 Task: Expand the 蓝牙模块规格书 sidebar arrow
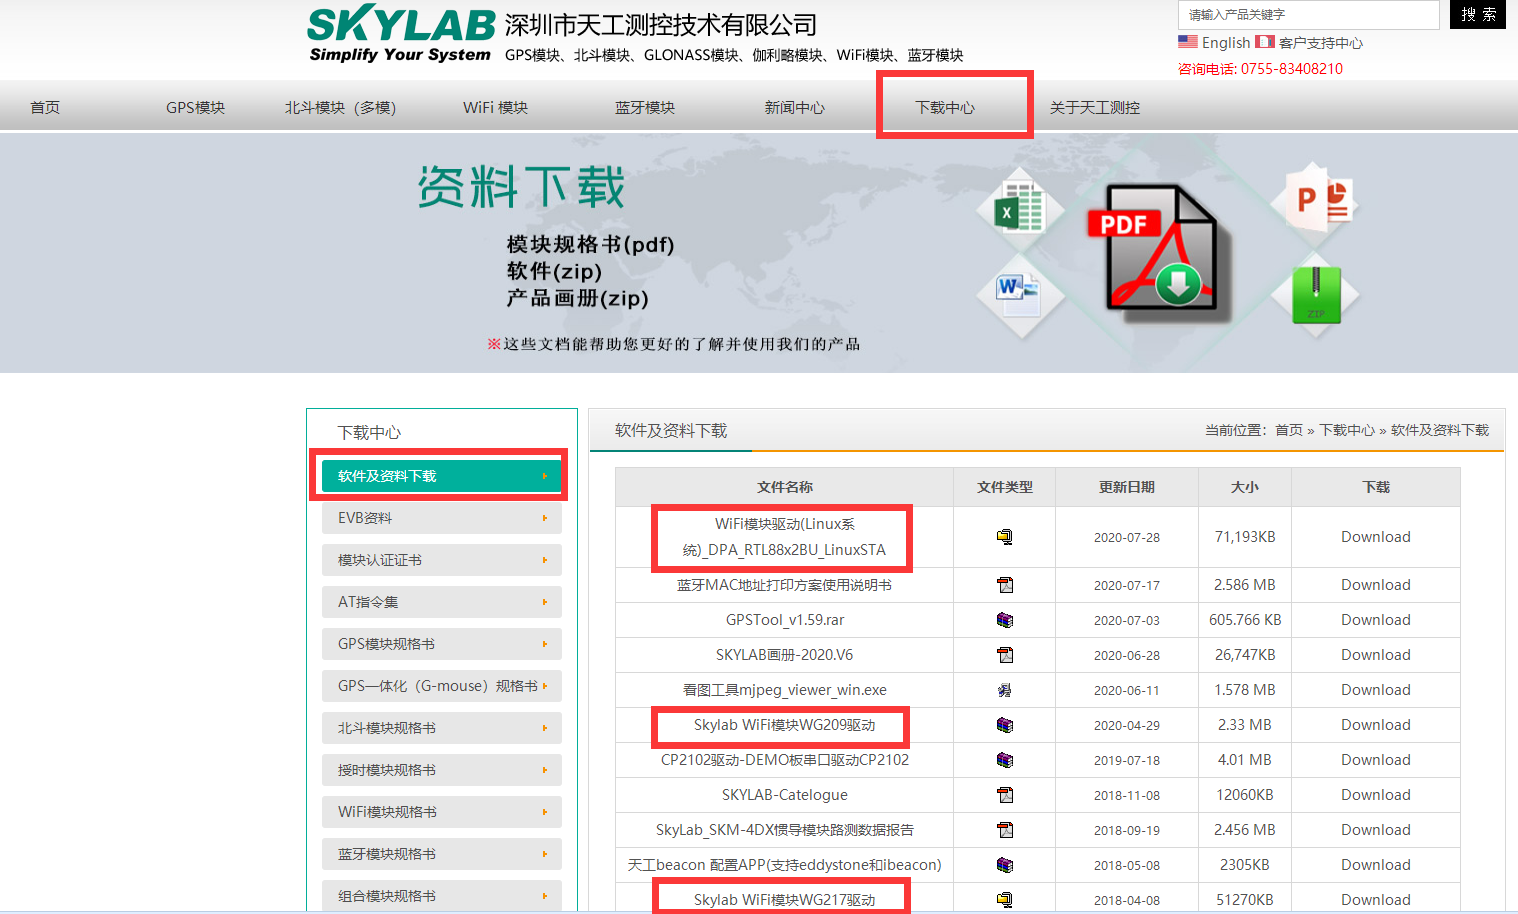tap(545, 853)
